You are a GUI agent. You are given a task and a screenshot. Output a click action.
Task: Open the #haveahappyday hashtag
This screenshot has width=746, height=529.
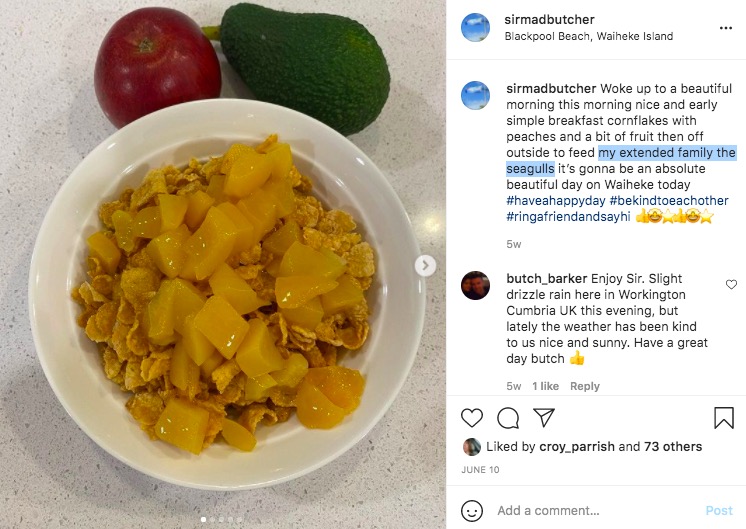555,200
